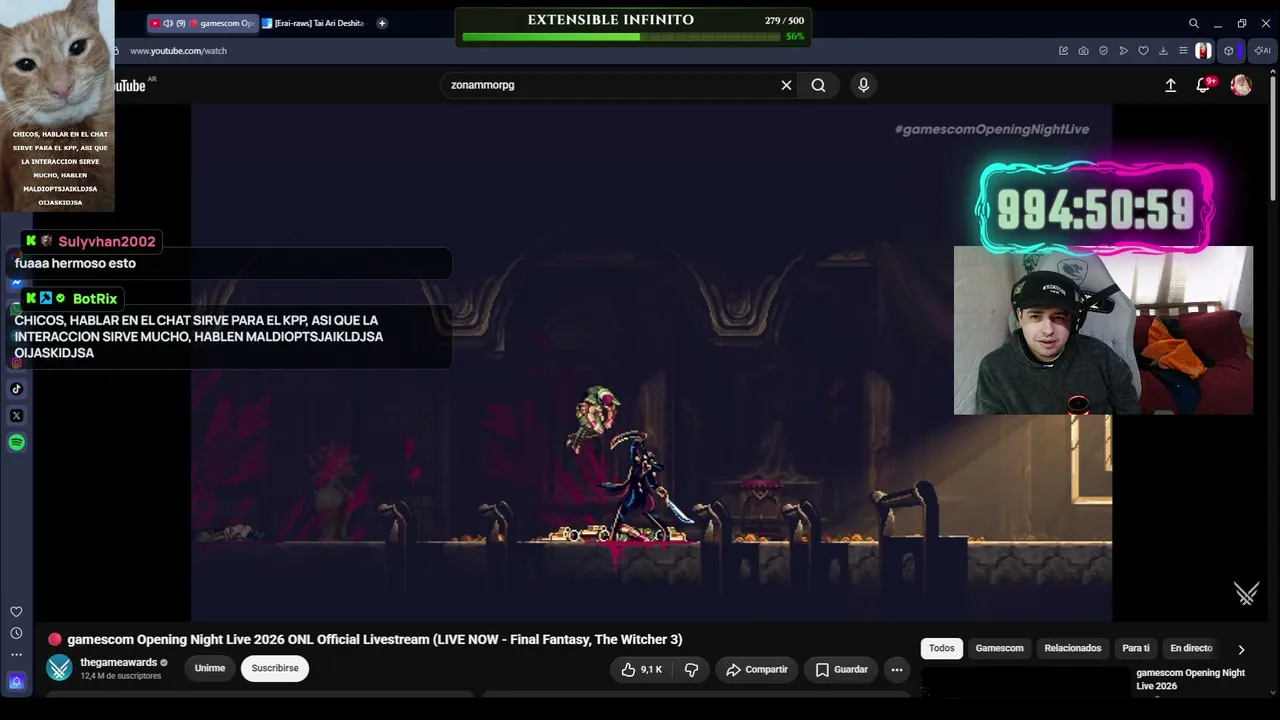Open thegameawards channel link
The image size is (1280, 720).
[118, 663]
